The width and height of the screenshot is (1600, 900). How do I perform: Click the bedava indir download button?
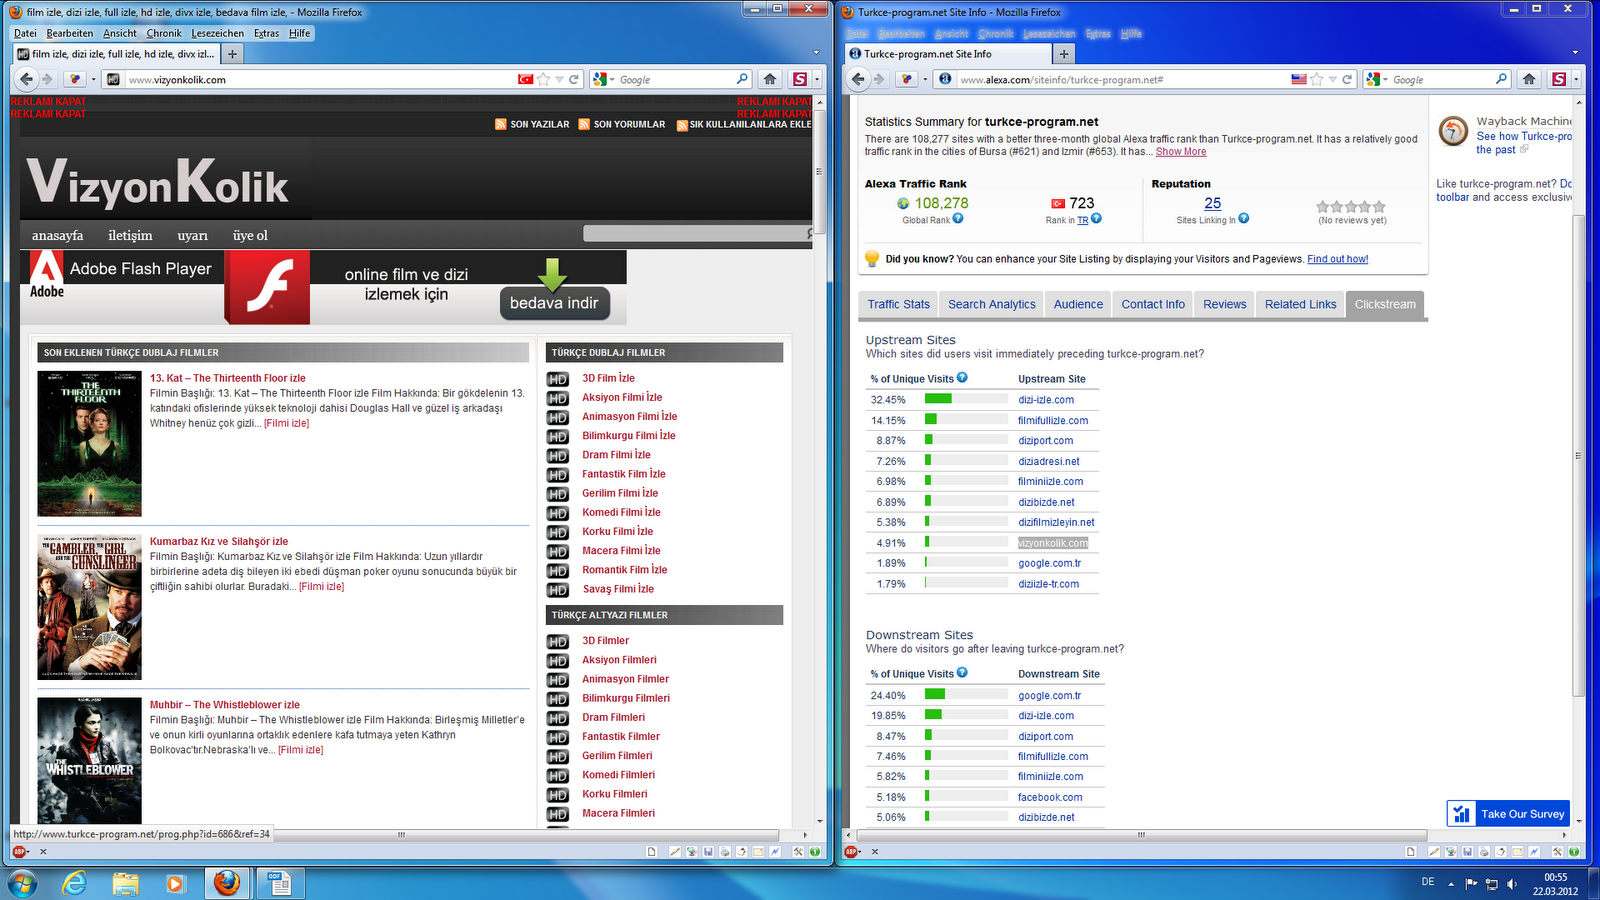554,303
